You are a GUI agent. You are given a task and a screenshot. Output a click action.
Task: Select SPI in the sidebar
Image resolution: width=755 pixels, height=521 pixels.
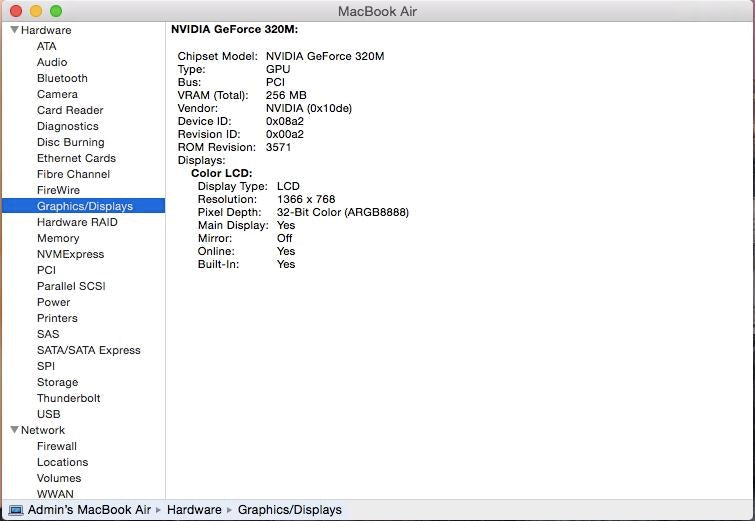[46, 366]
